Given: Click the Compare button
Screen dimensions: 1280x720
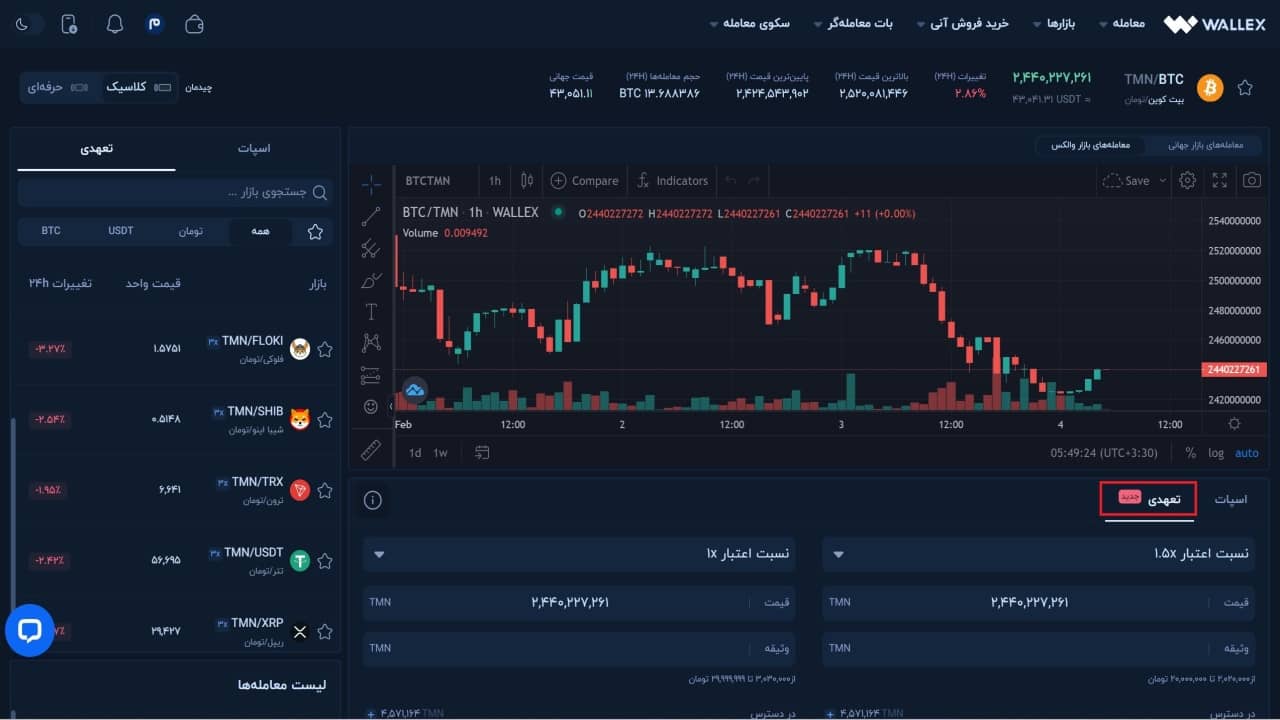Looking at the screenshot, I should click(585, 181).
